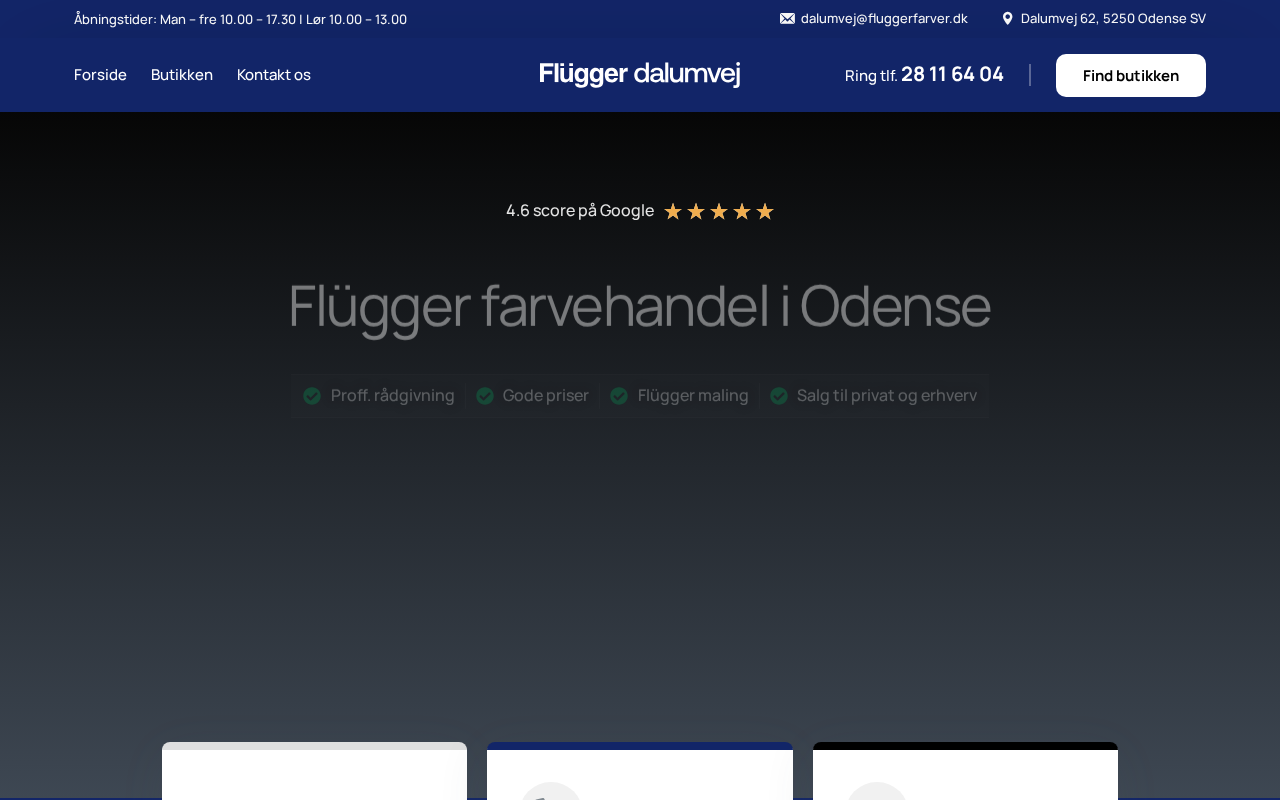Click the 4.6 score på Google text

[x=580, y=211]
